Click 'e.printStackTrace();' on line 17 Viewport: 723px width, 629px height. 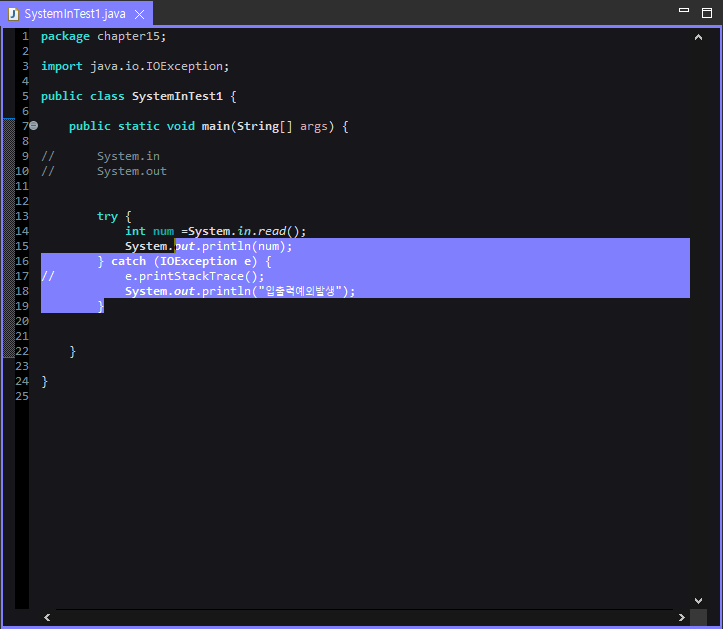[x=195, y=276]
